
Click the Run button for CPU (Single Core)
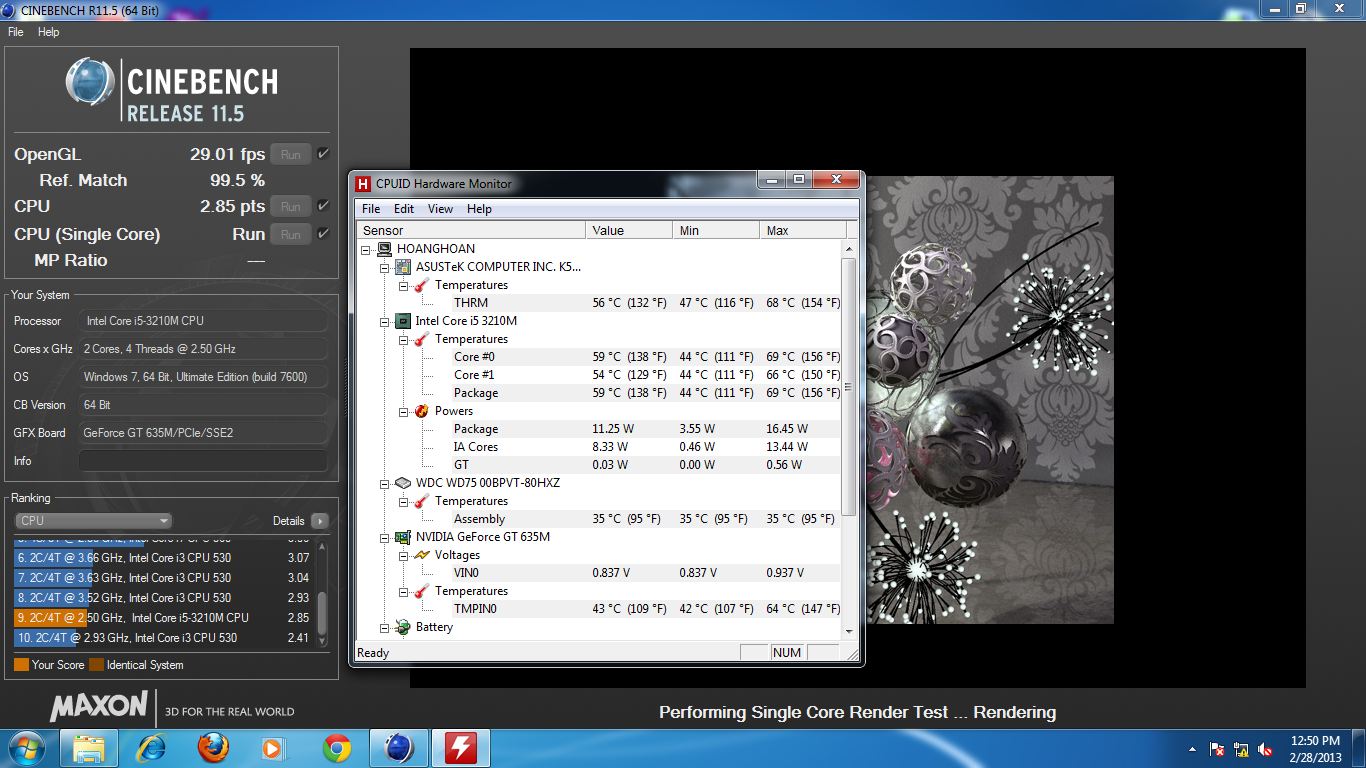point(291,235)
